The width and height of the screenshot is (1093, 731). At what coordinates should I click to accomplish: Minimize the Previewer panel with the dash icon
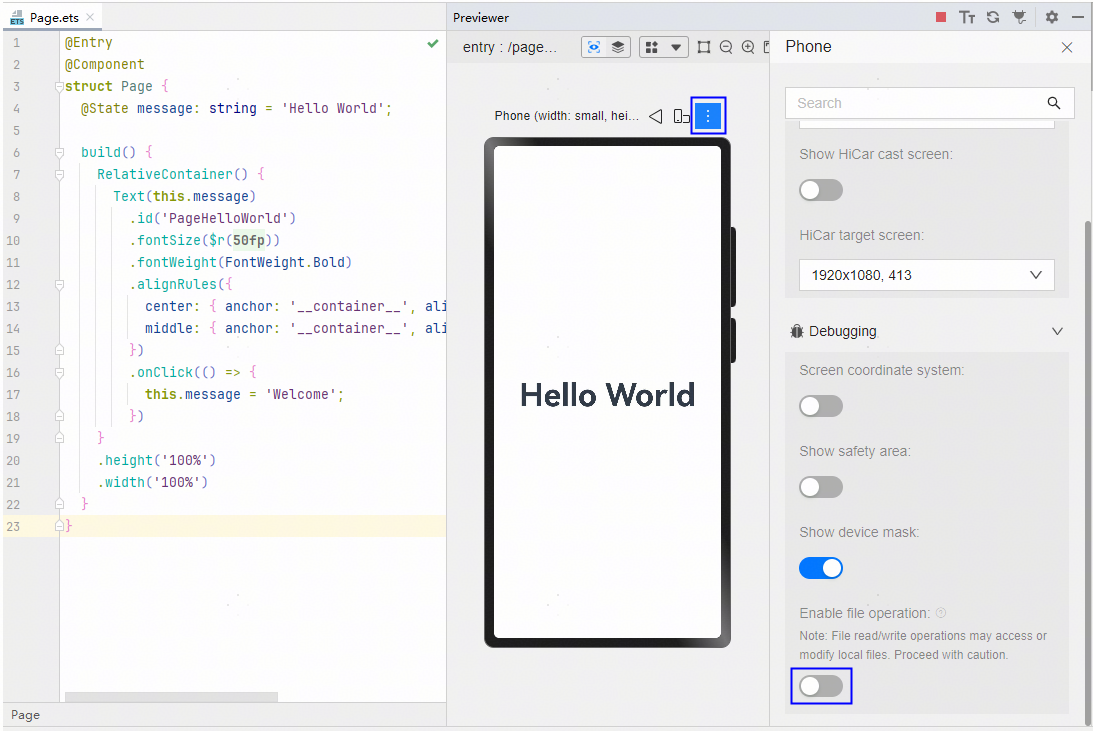[x=1078, y=17]
